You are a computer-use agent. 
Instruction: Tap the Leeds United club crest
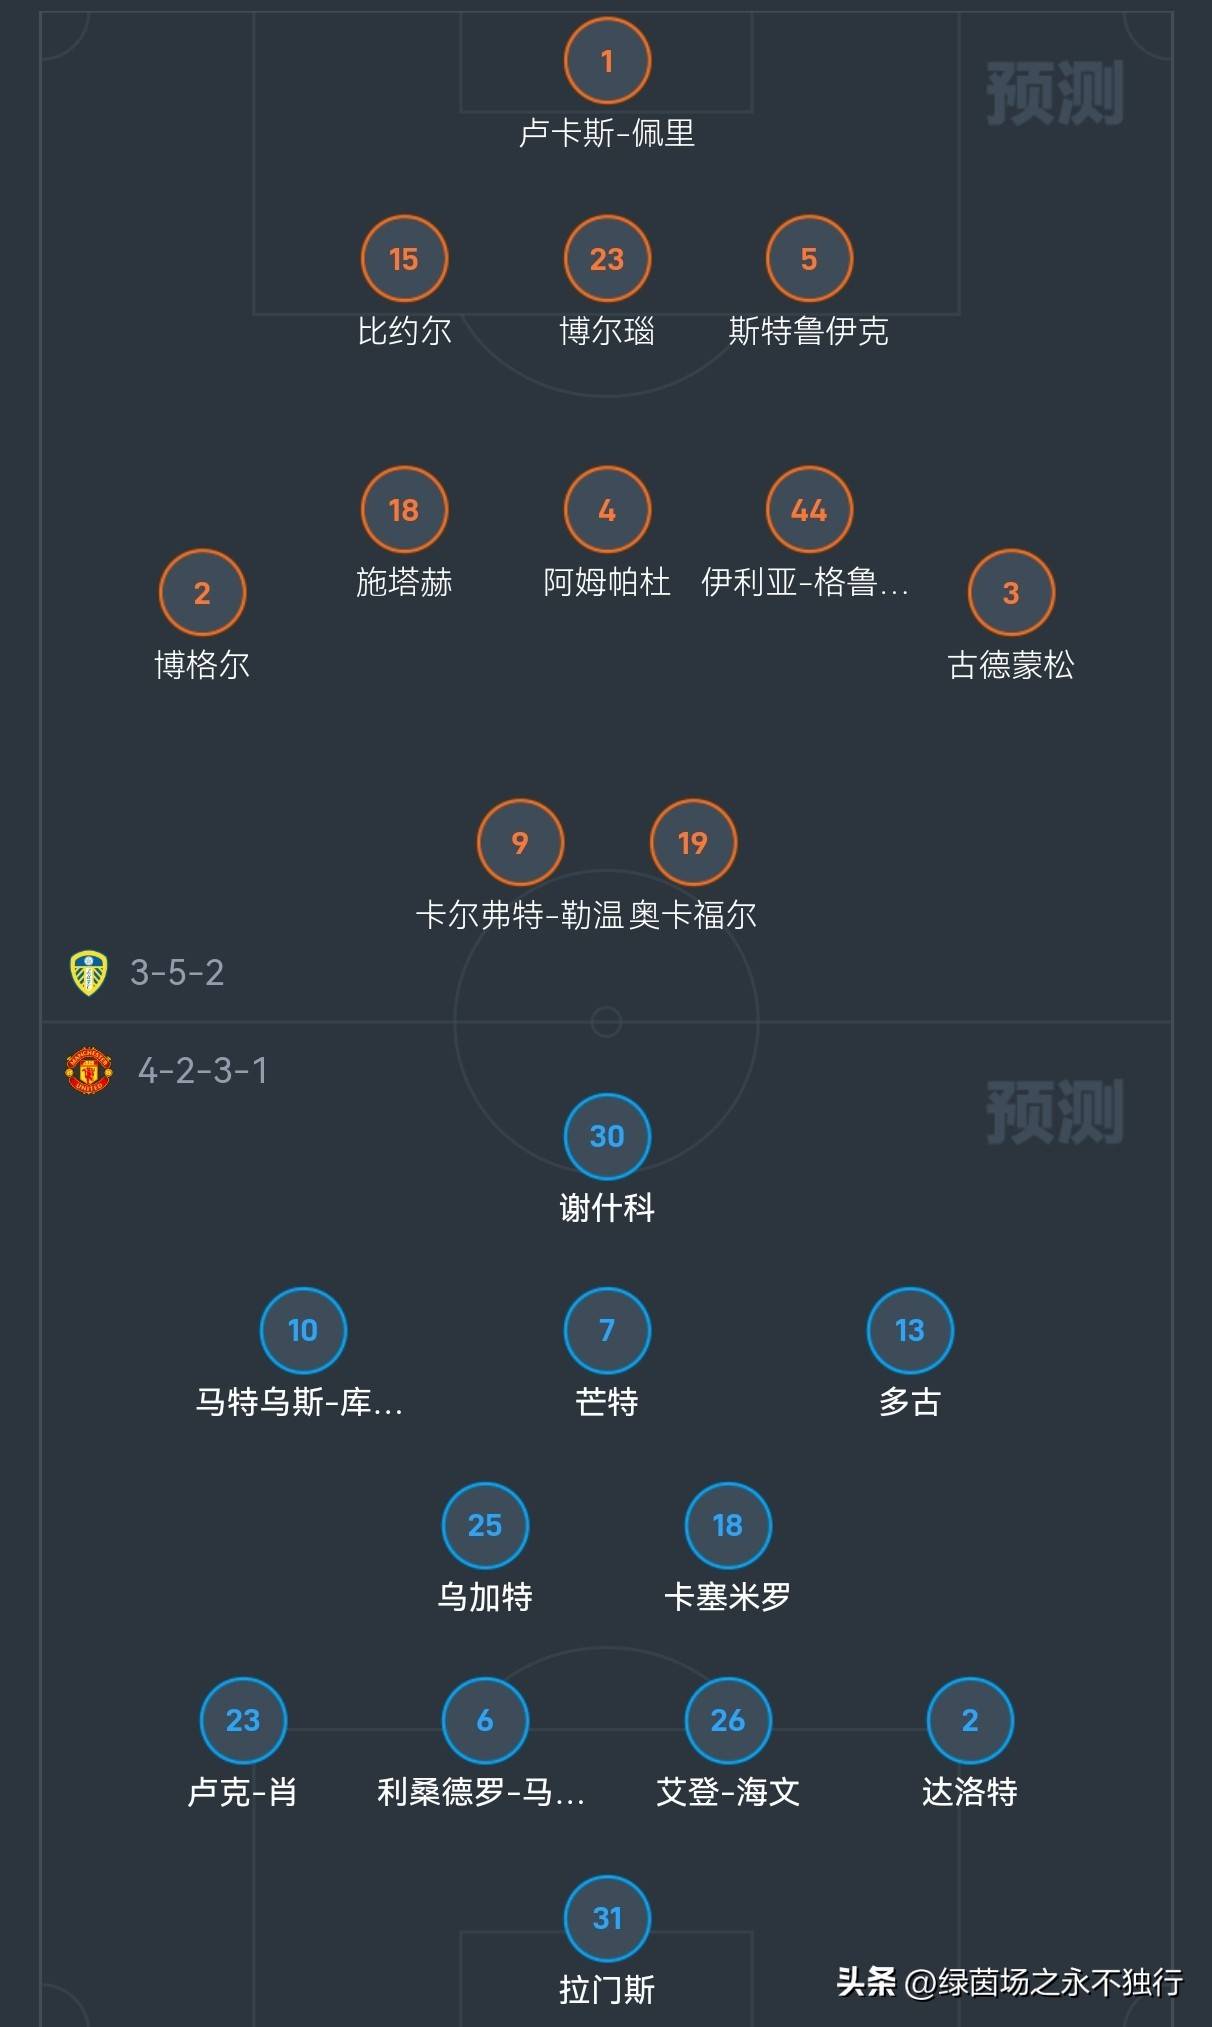tap(89, 972)
